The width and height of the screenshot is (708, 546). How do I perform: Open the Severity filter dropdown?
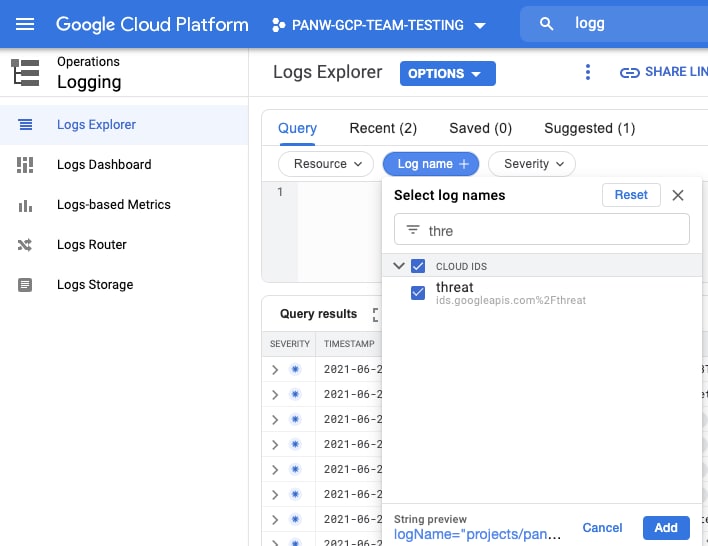(x=531, y=163)
